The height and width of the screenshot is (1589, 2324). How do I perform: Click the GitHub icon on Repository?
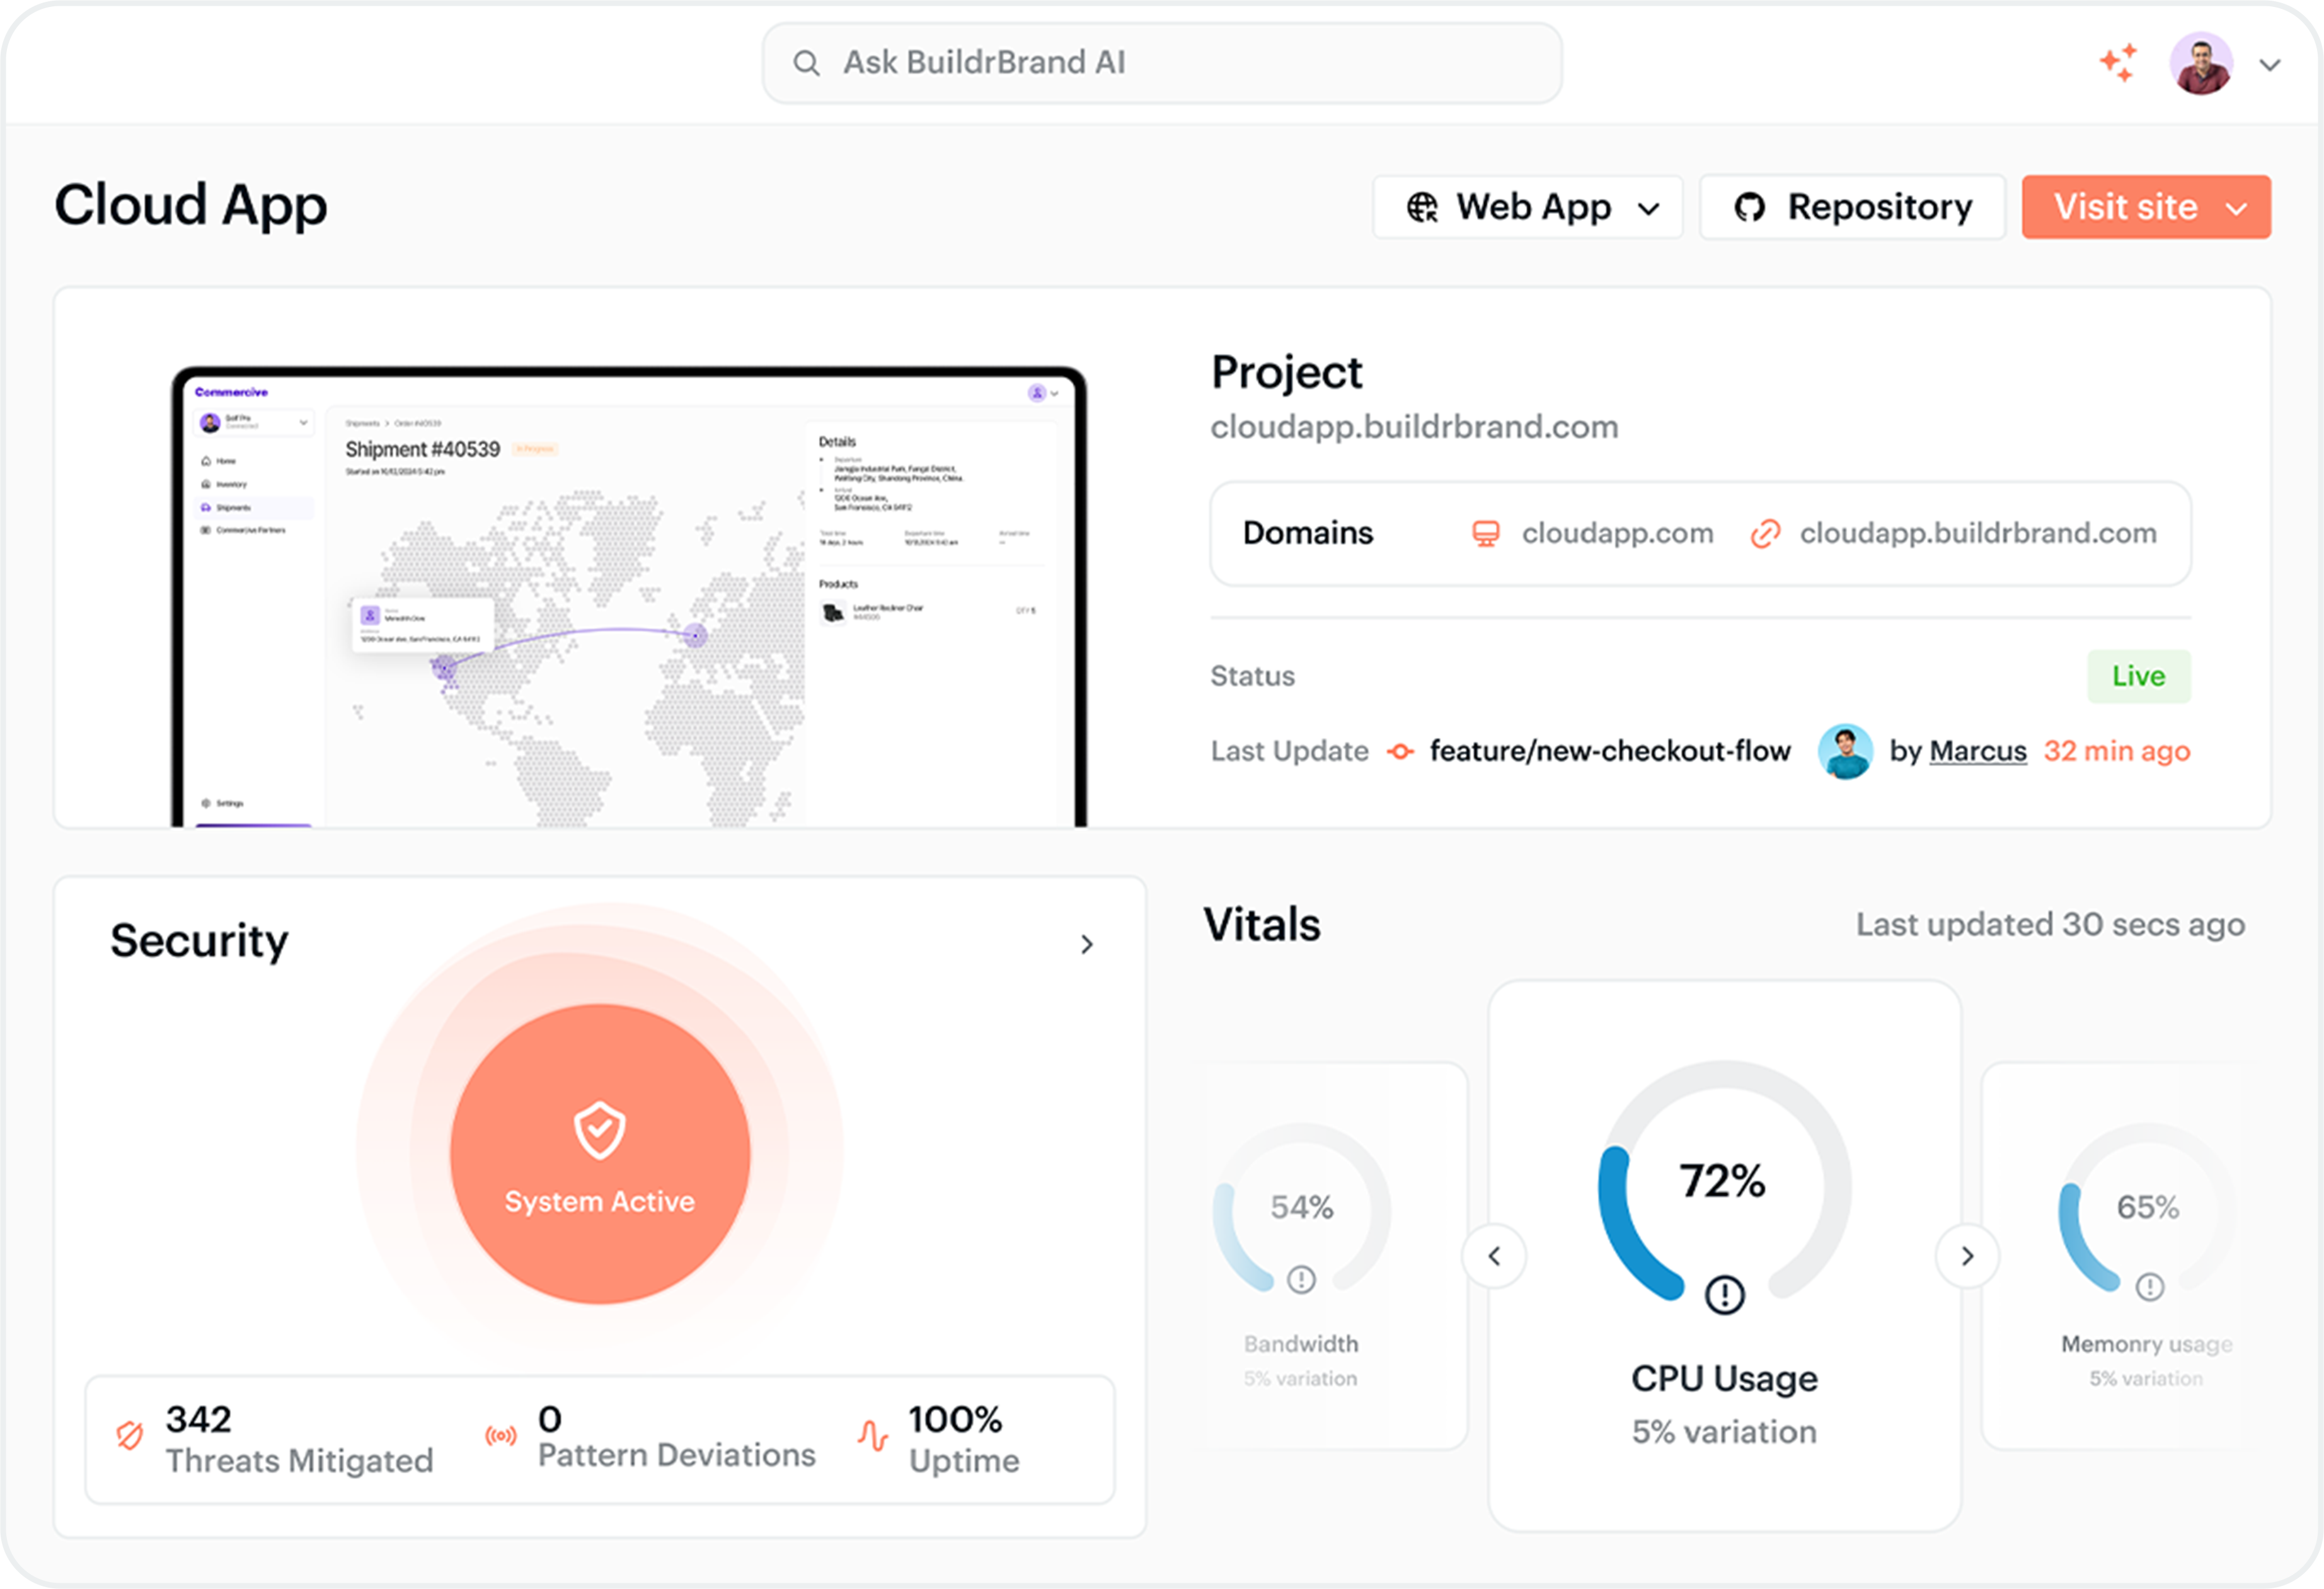tap(1749, 207)
